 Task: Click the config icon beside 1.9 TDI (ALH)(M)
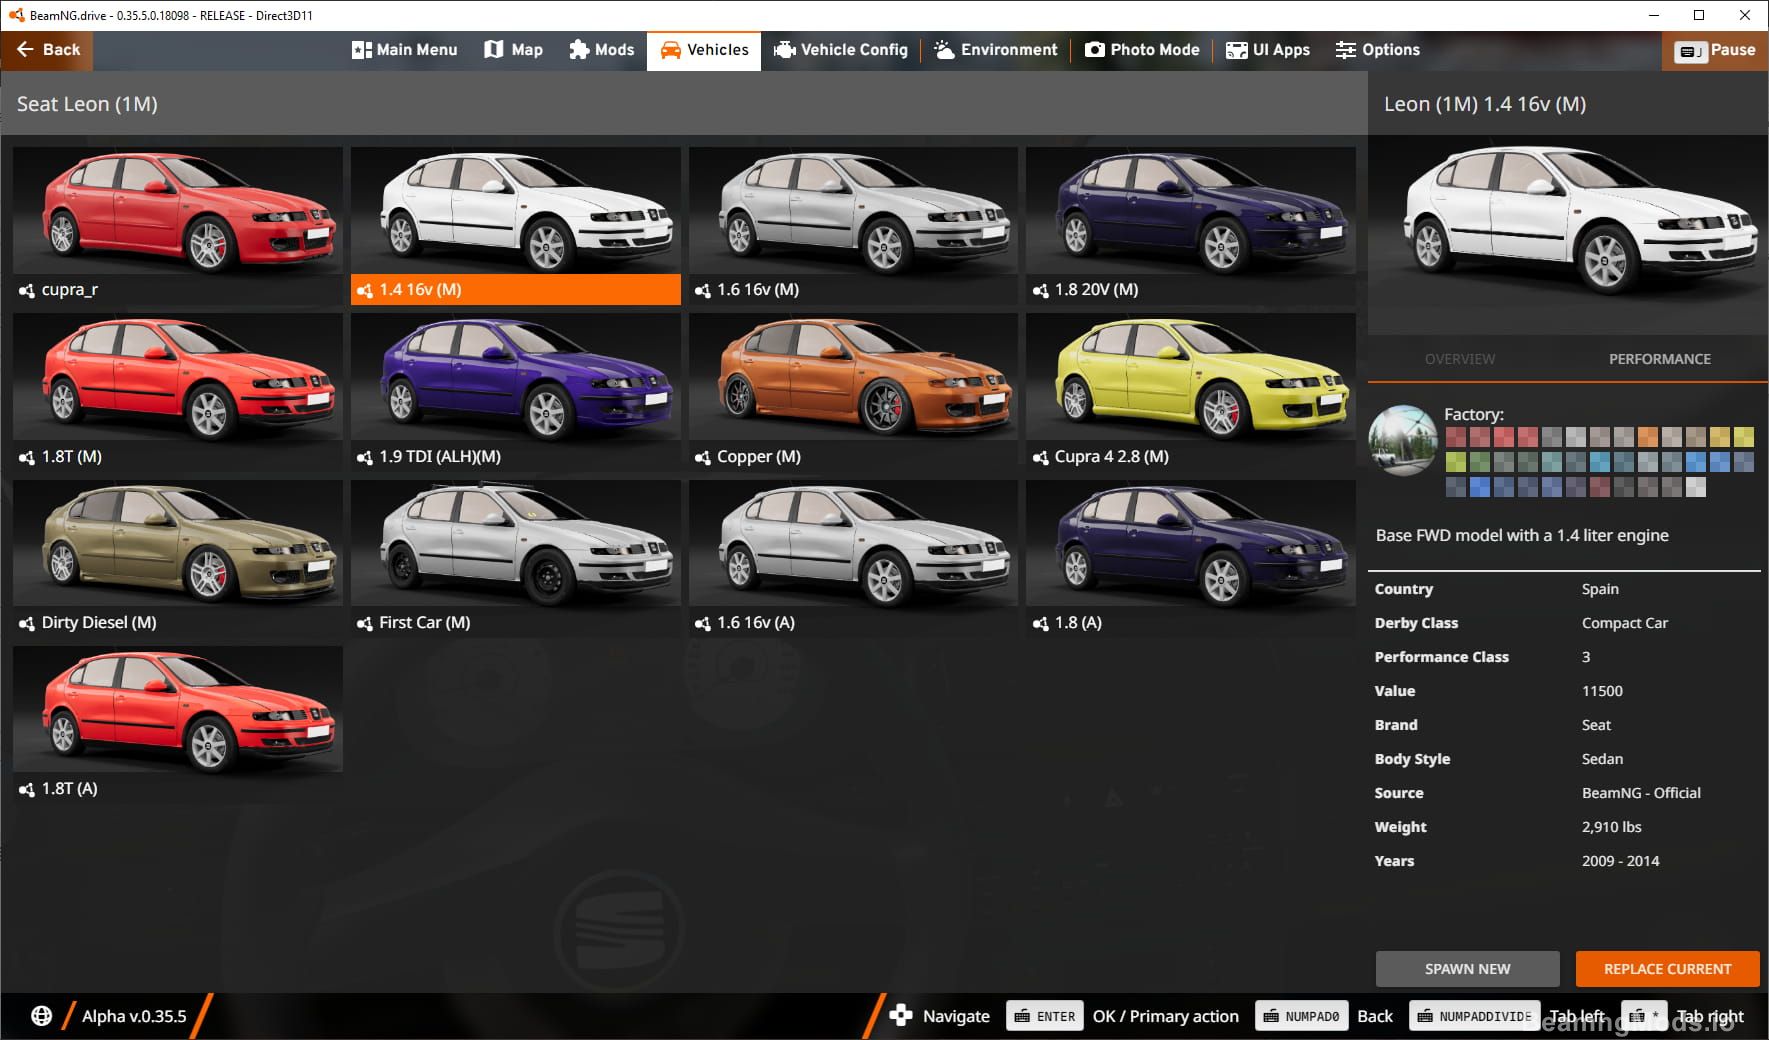pyautogui.click(x=364, y=457)
